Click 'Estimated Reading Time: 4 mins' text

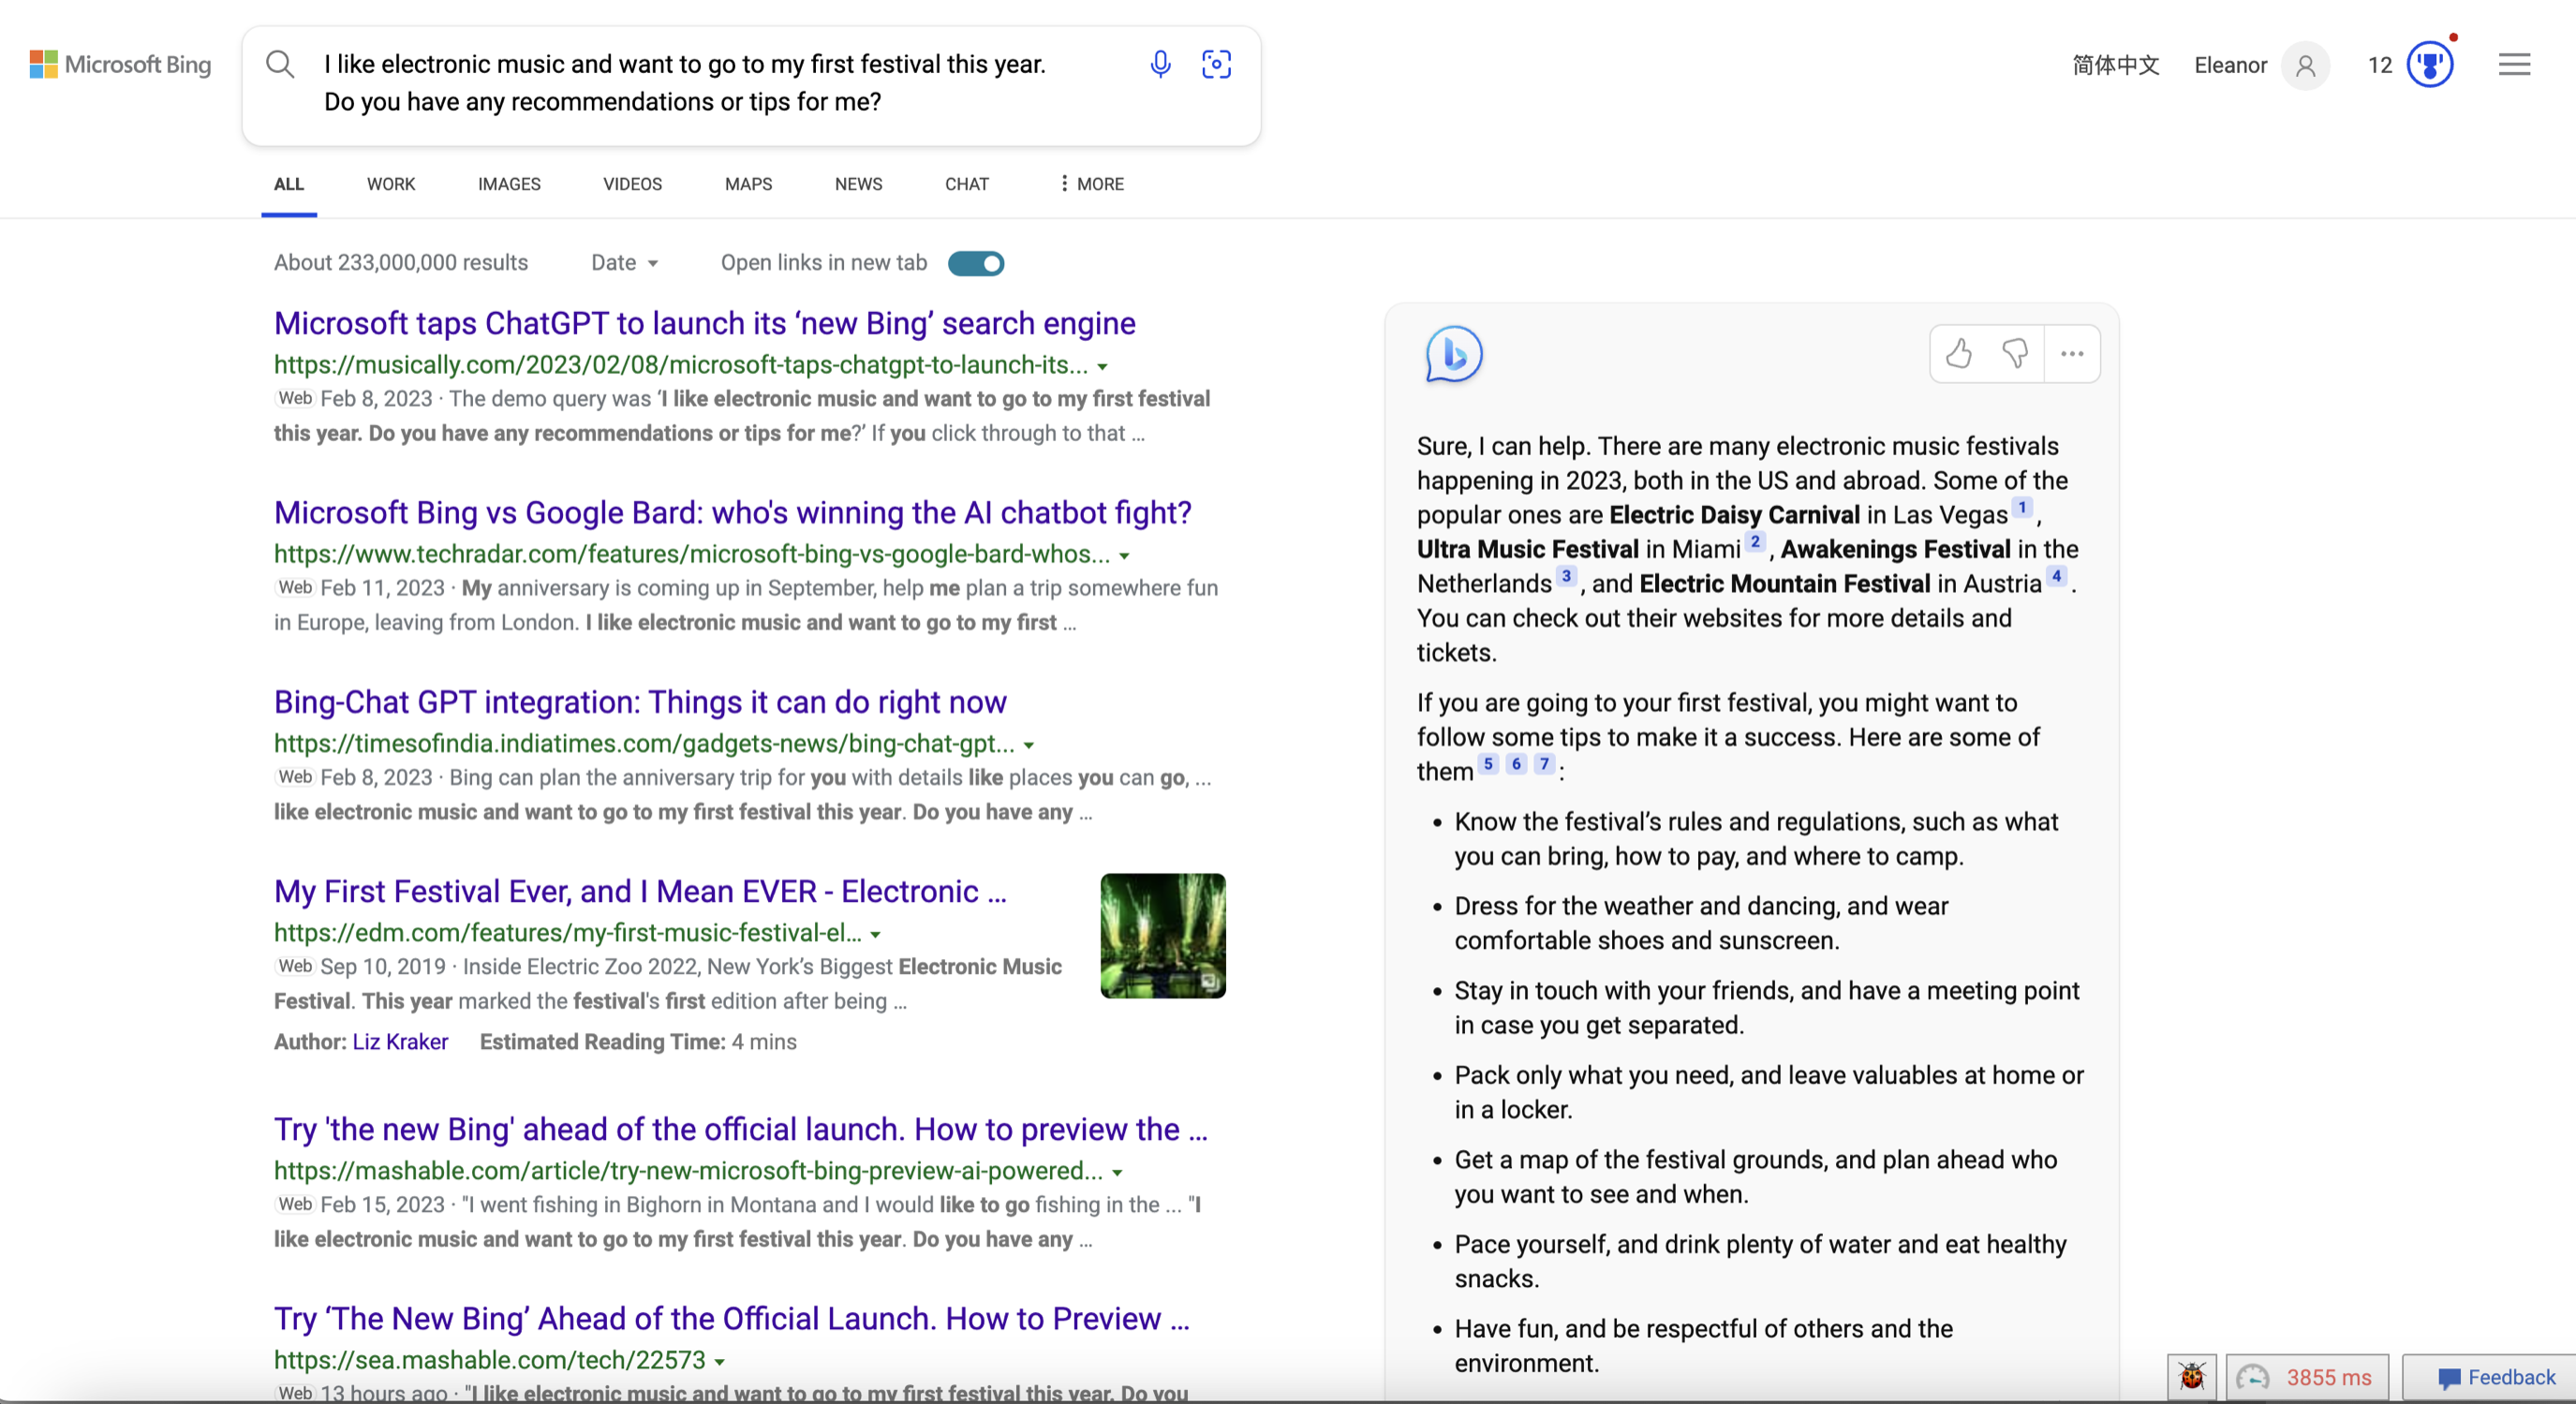(638, 1042)
